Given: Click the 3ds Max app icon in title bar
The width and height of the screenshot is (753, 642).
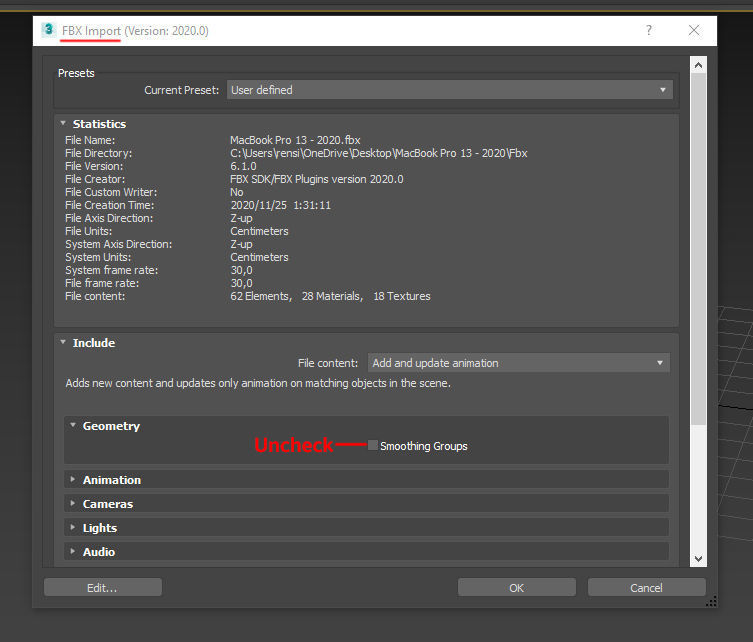Looking at the screenshot, I should [49, 30].
